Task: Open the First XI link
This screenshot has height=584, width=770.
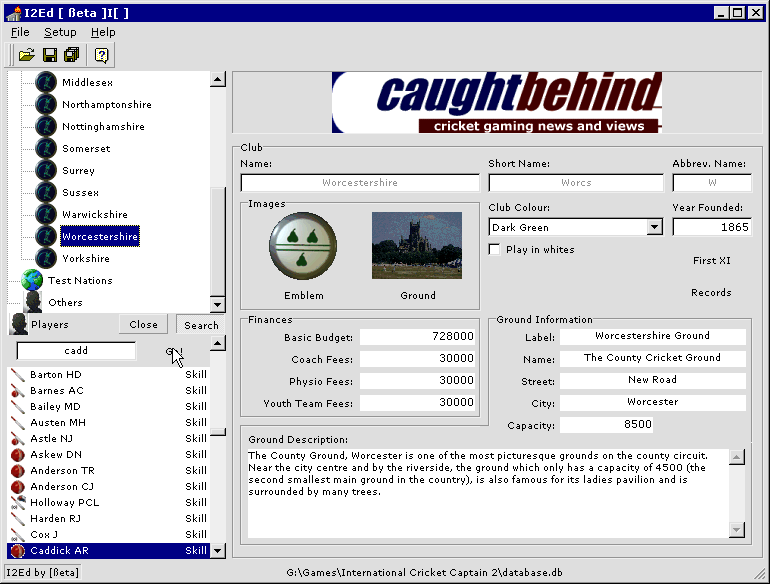Action: pos(711,261)
